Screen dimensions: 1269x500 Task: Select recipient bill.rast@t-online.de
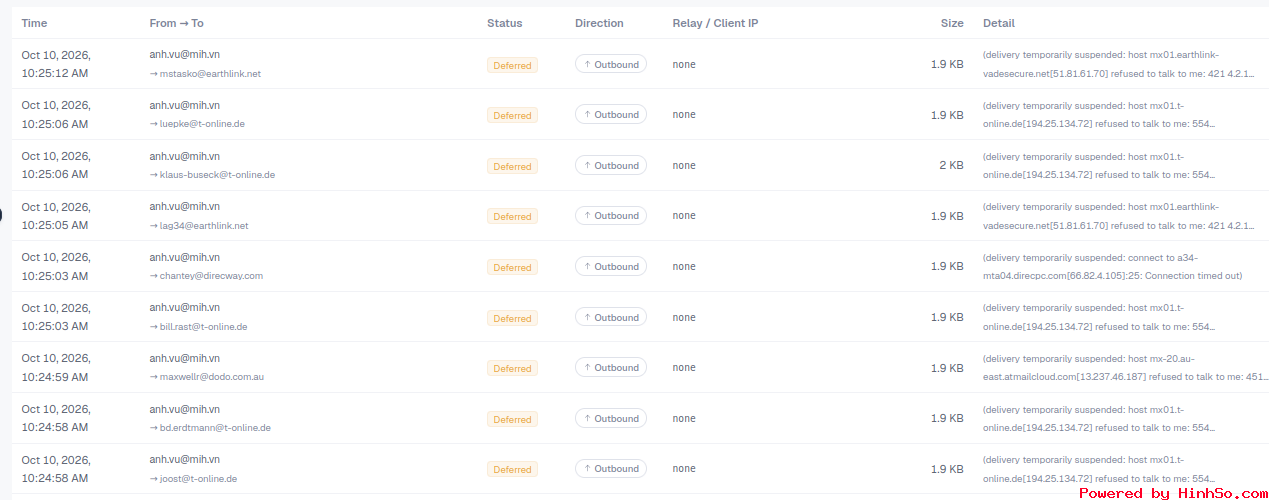click(203, 327)
